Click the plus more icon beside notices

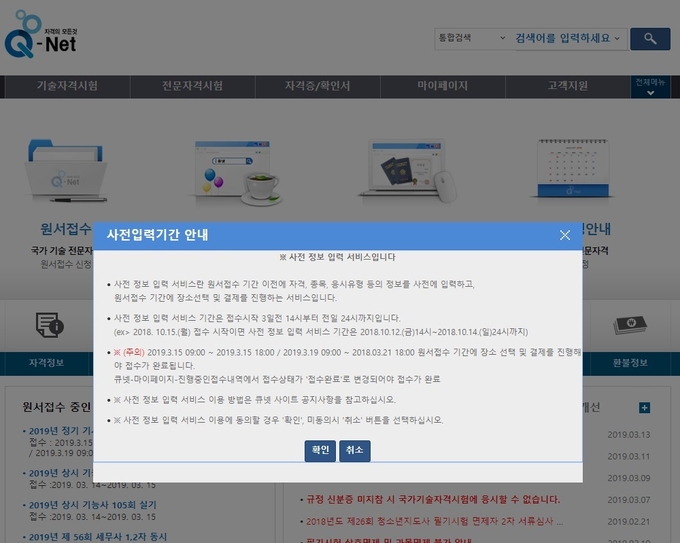(x=644, y=408)
